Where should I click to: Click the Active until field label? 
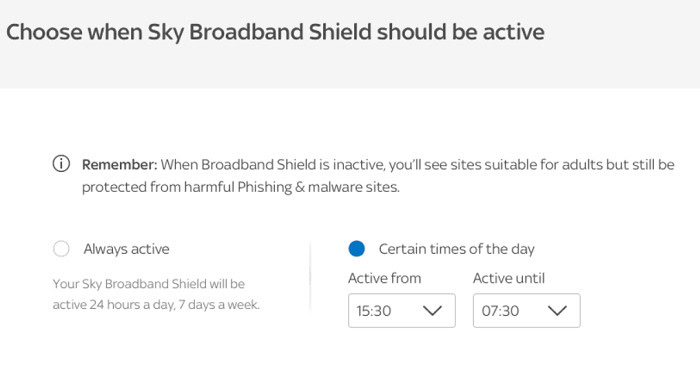pos(509,278)
